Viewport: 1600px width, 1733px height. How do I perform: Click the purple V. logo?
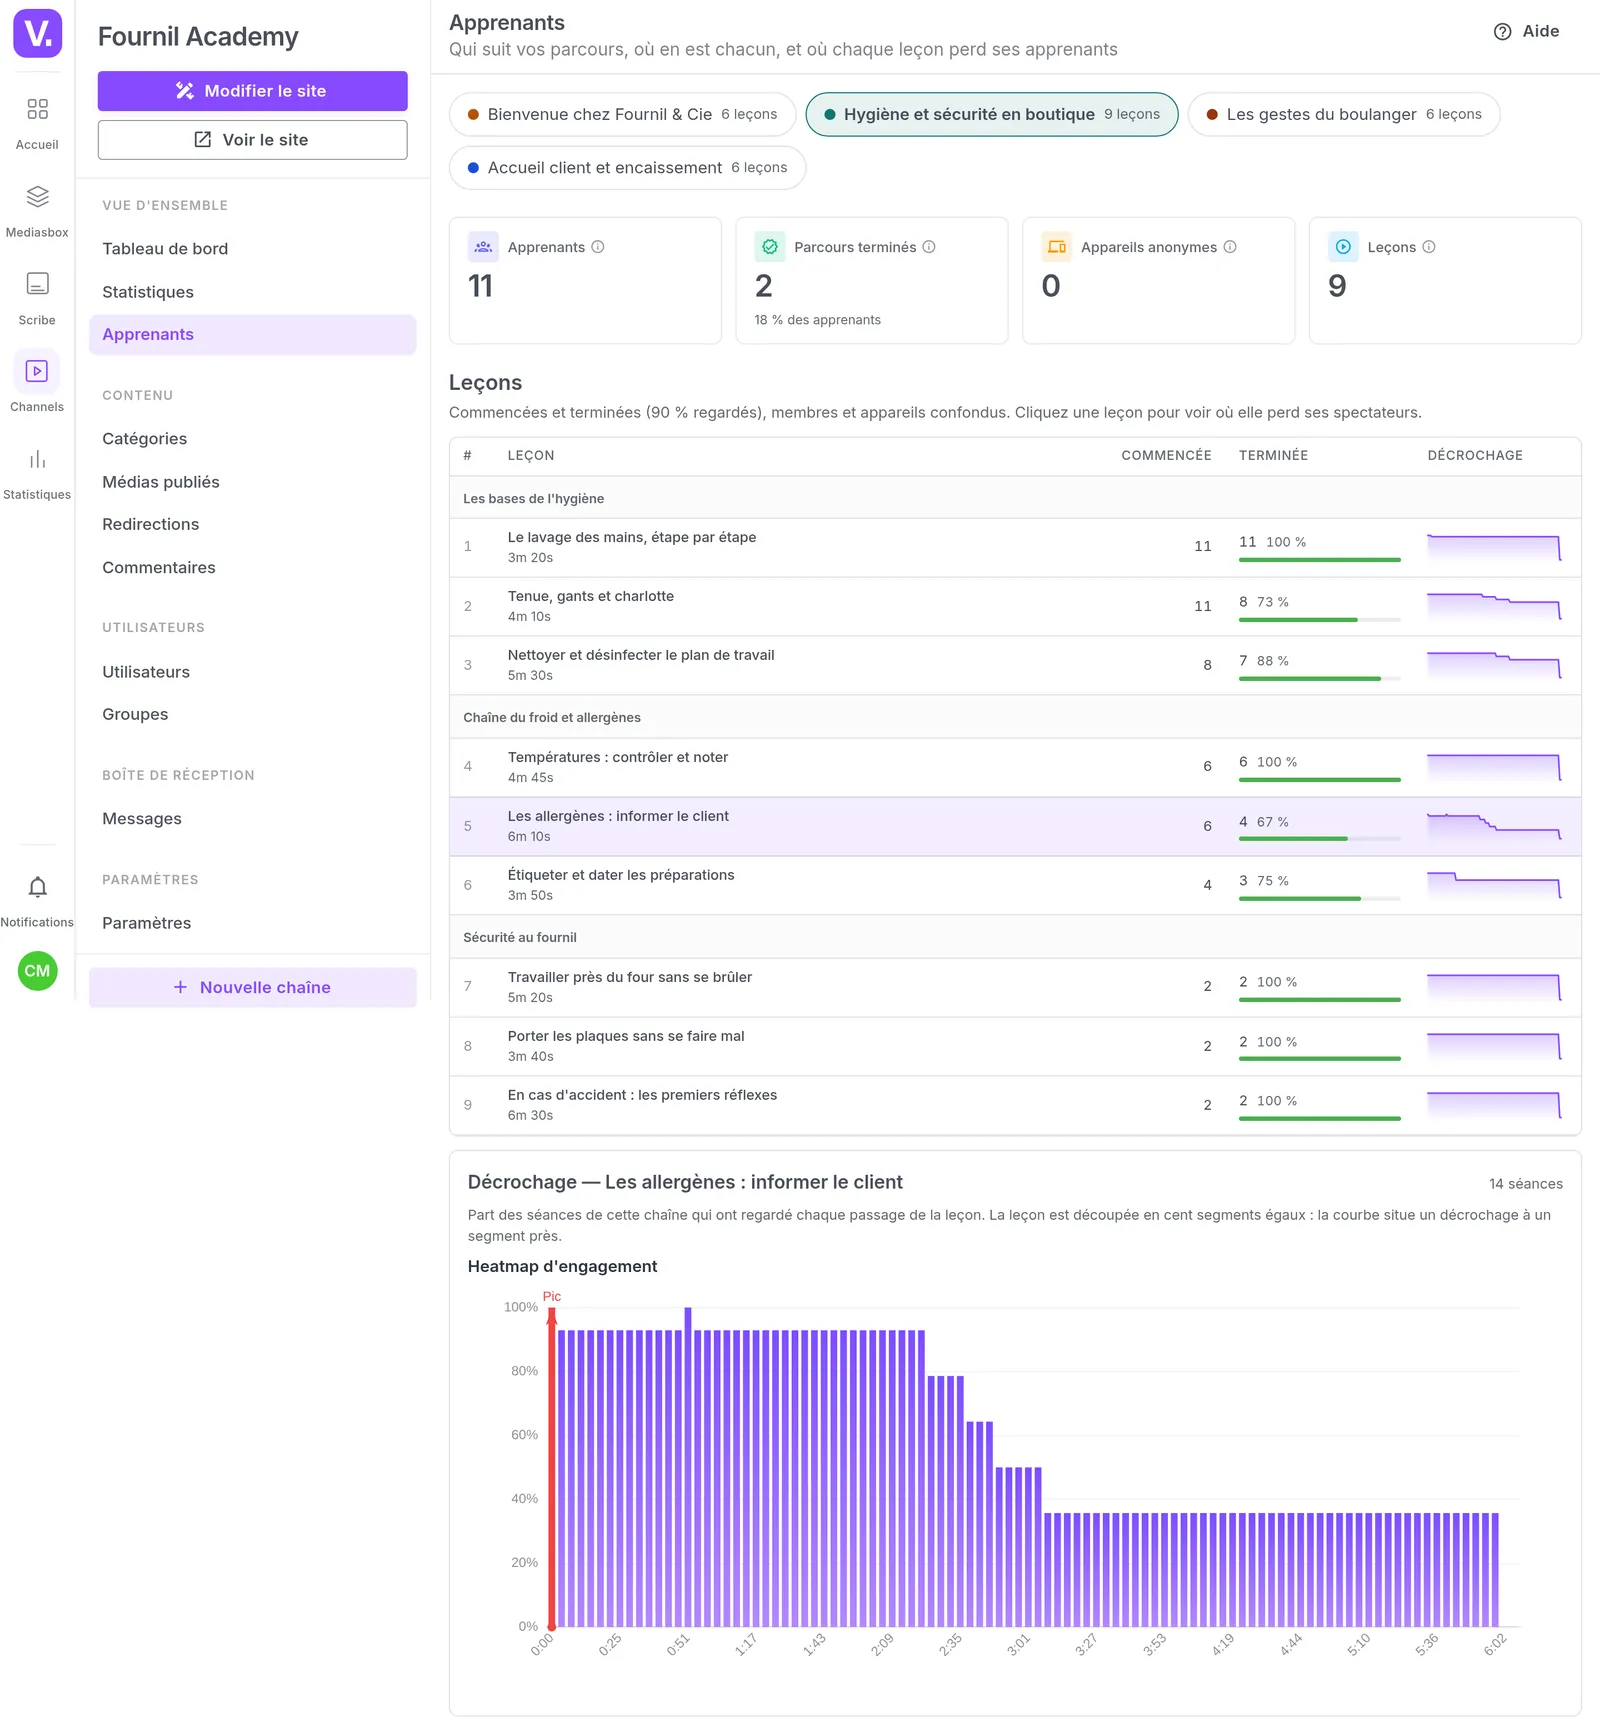[38, 34]
